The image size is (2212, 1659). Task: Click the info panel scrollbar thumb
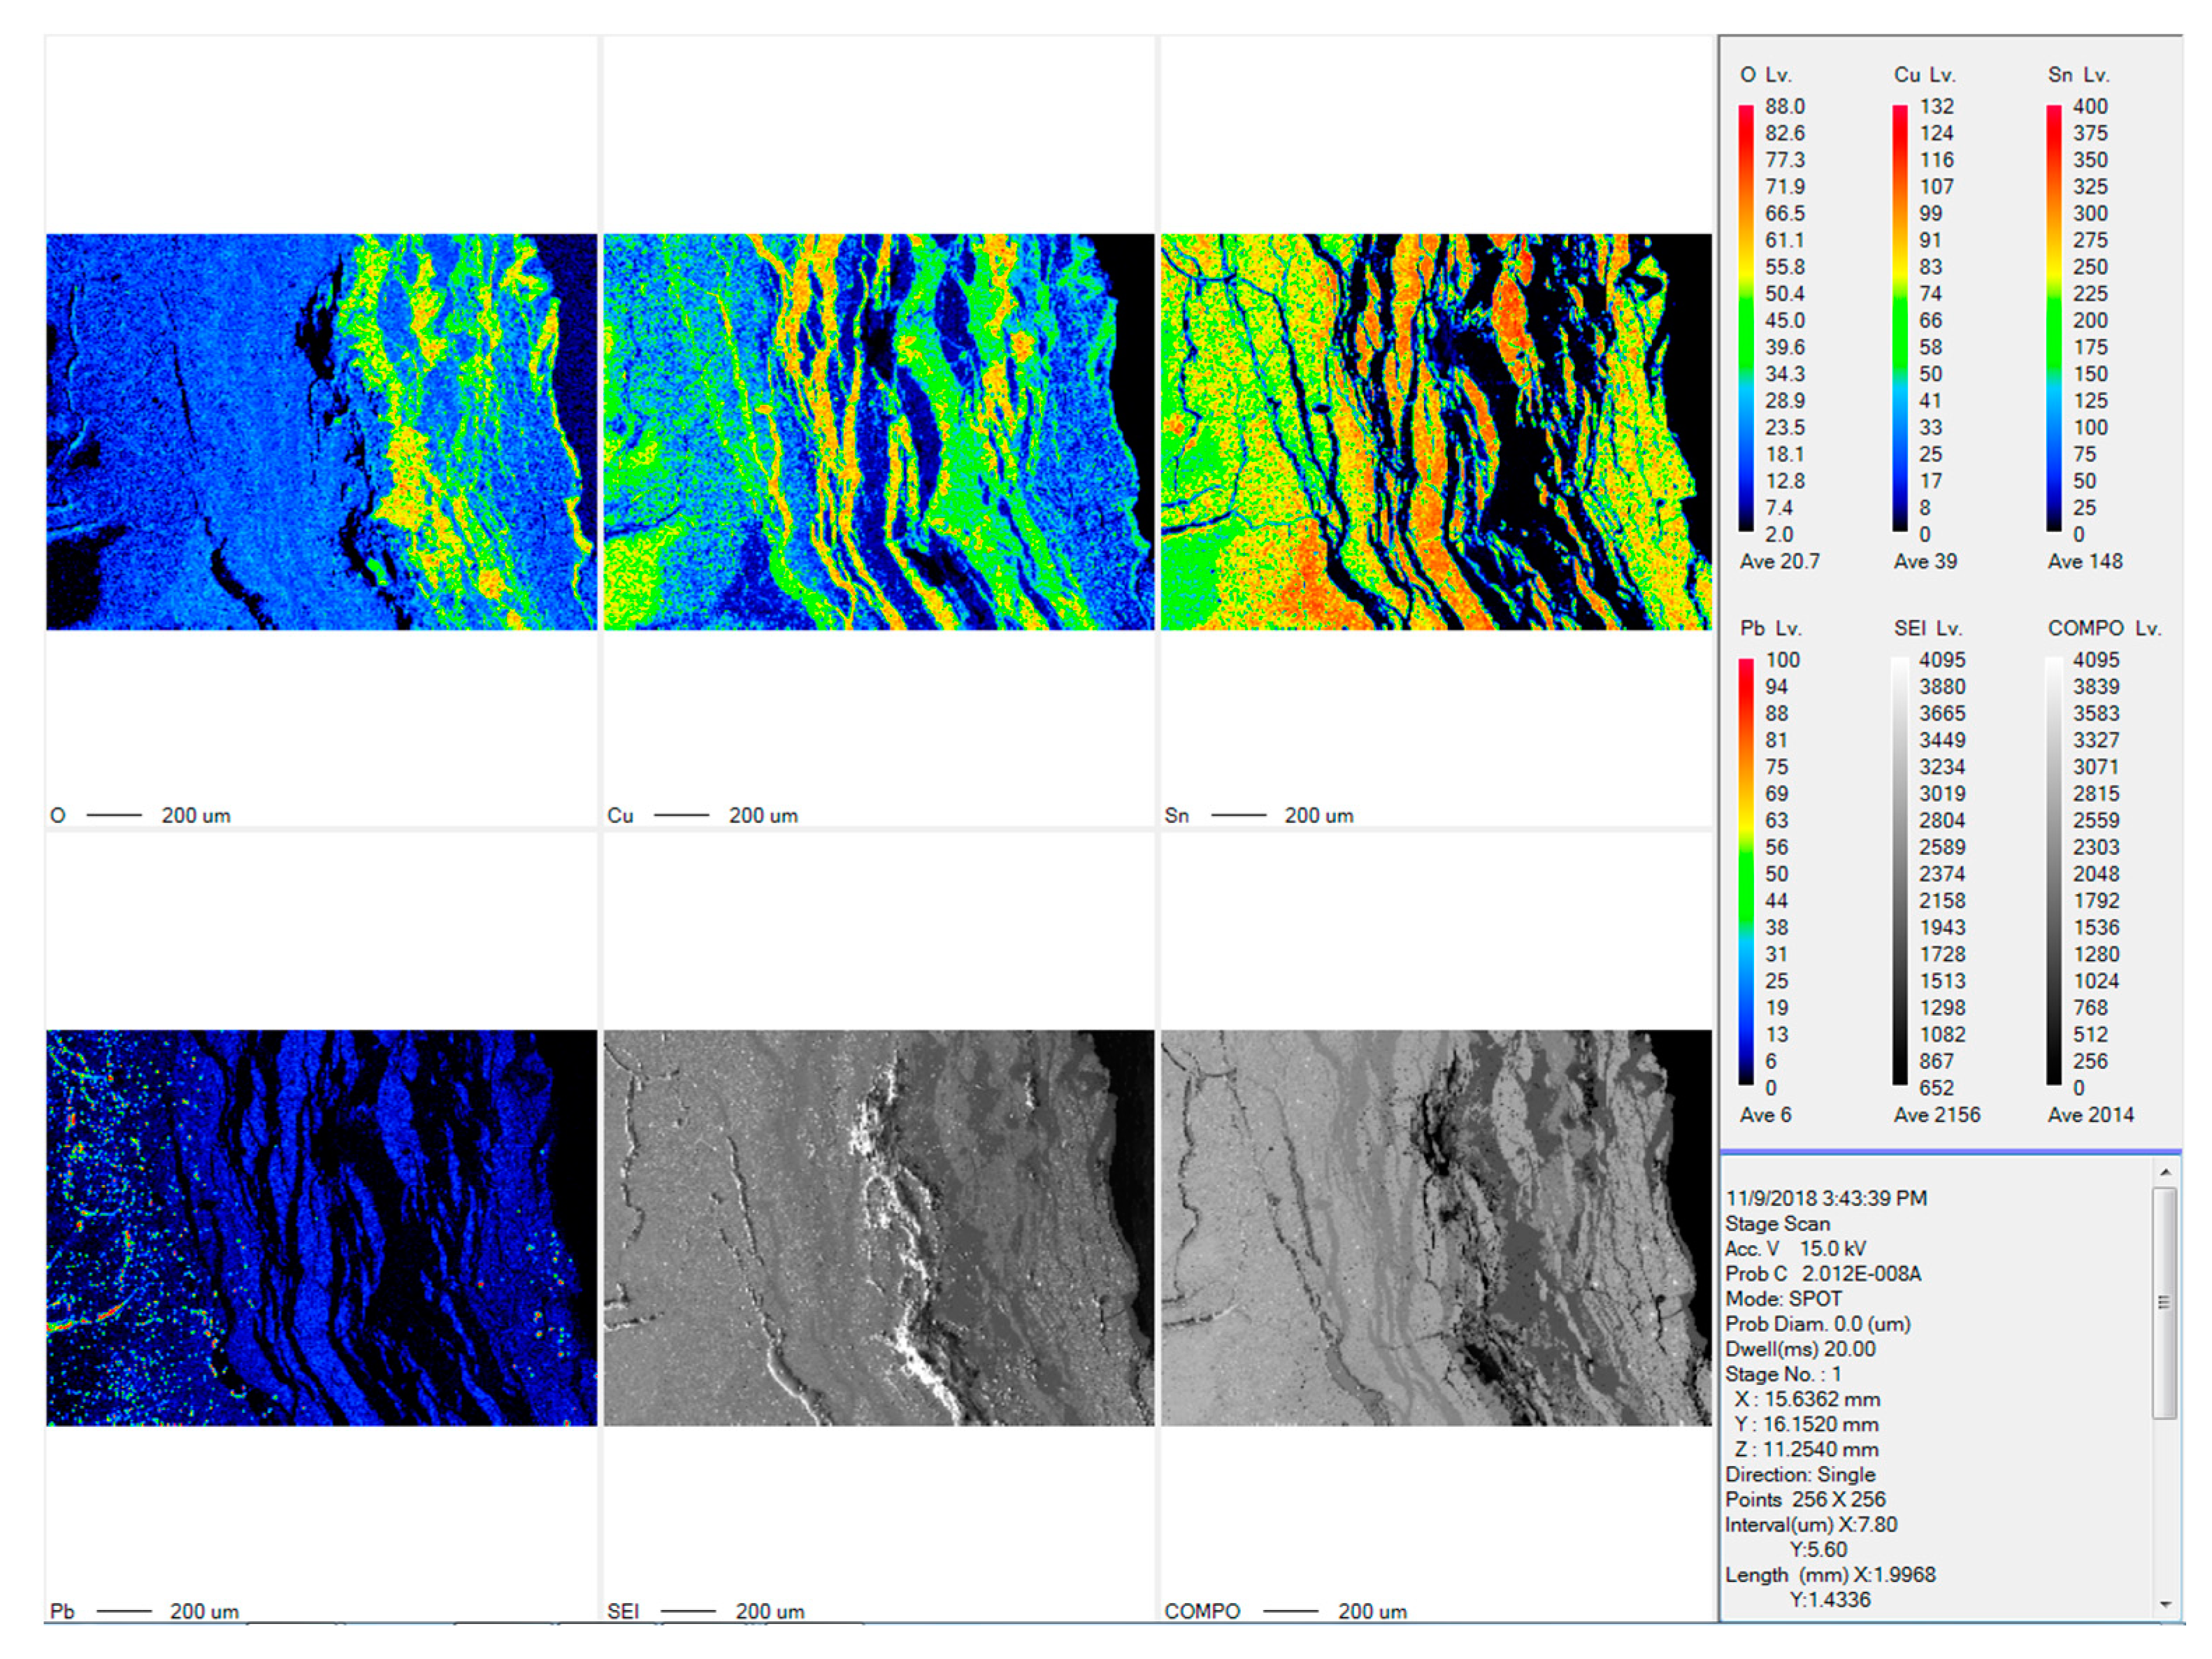[x=2165, y=1302]
